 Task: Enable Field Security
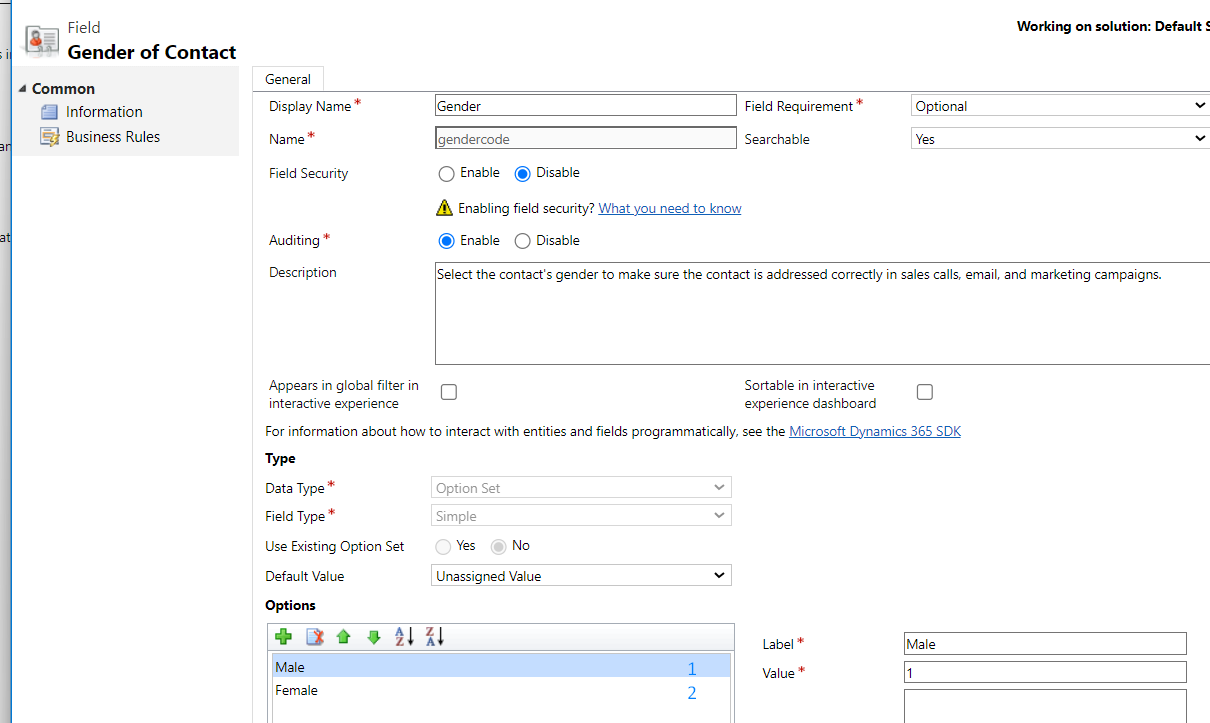(446, 173)
